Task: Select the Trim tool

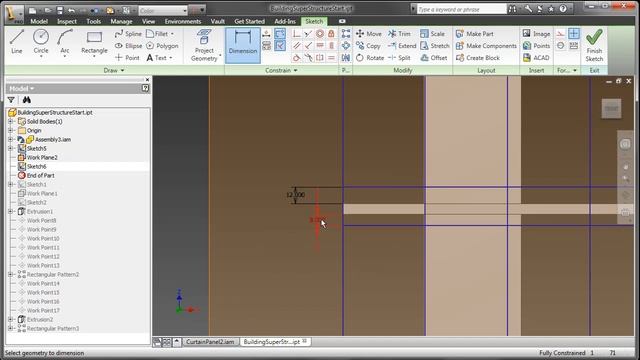Action: point(400,33)
